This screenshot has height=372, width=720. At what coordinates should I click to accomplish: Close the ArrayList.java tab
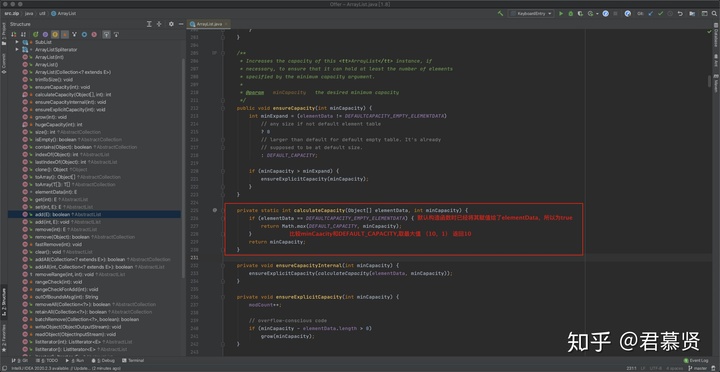coord(226,24)
